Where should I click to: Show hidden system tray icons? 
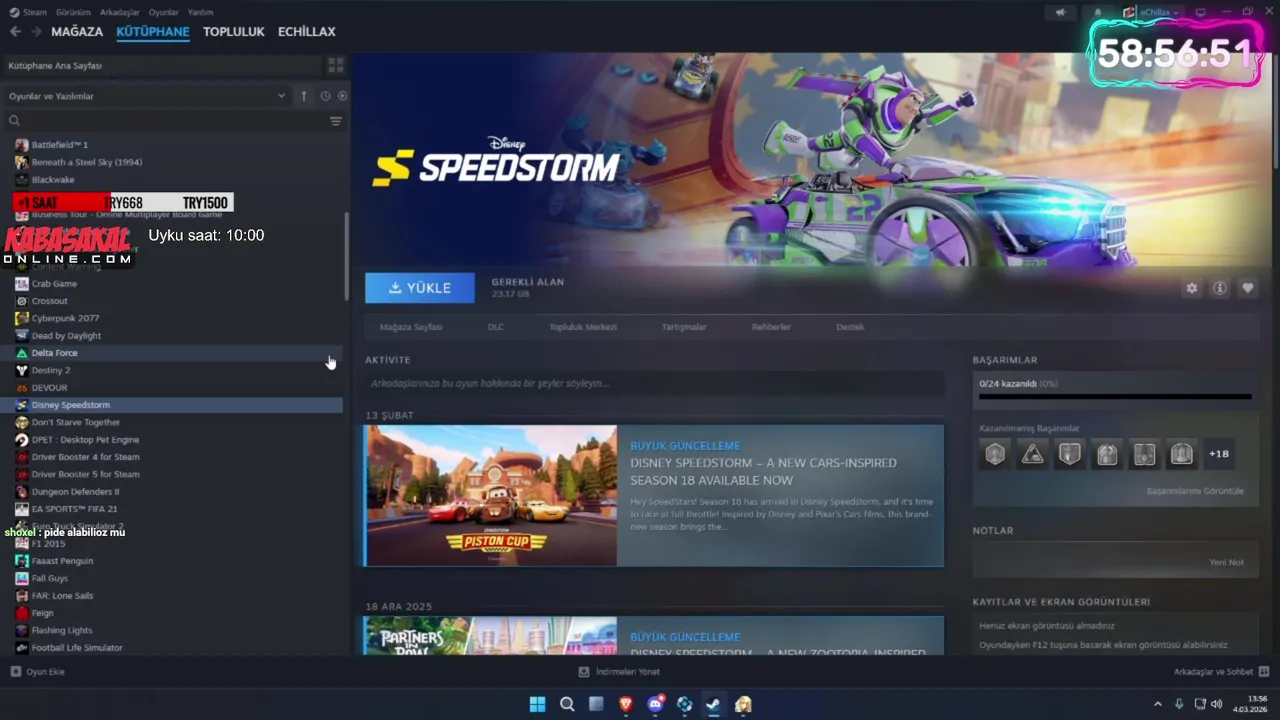(1158, 704)
